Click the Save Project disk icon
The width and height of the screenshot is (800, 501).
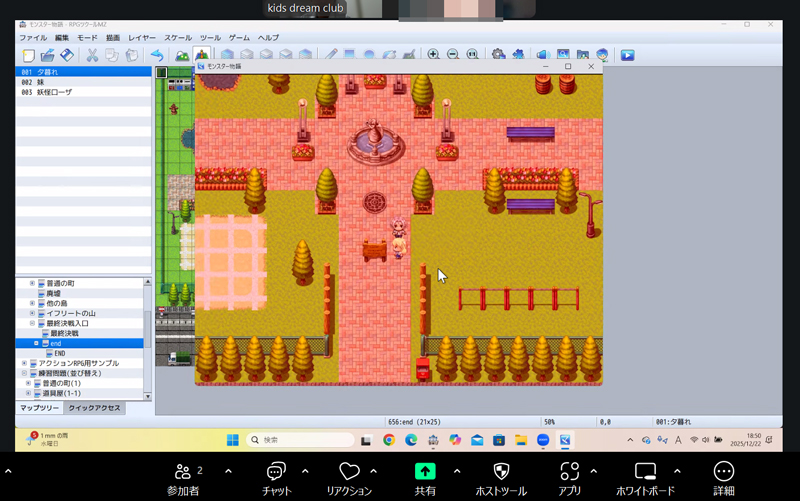[64, 55]
